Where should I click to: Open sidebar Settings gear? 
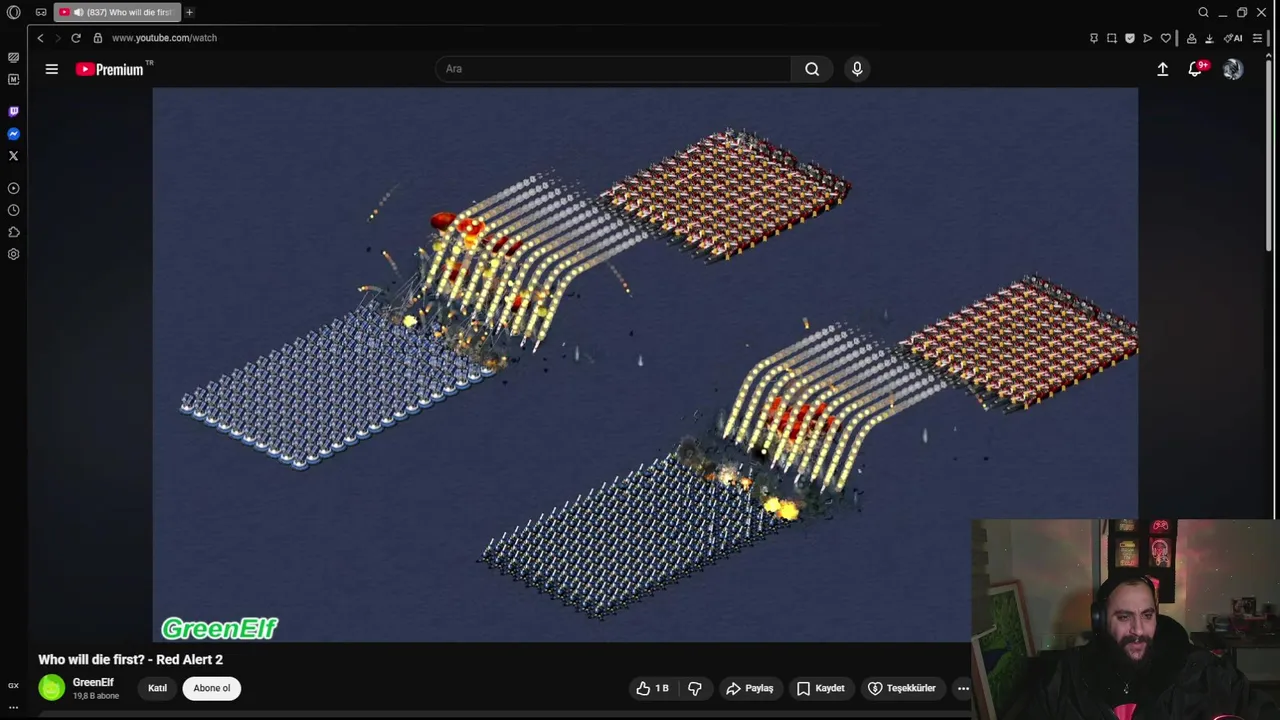tap(13, 254)
